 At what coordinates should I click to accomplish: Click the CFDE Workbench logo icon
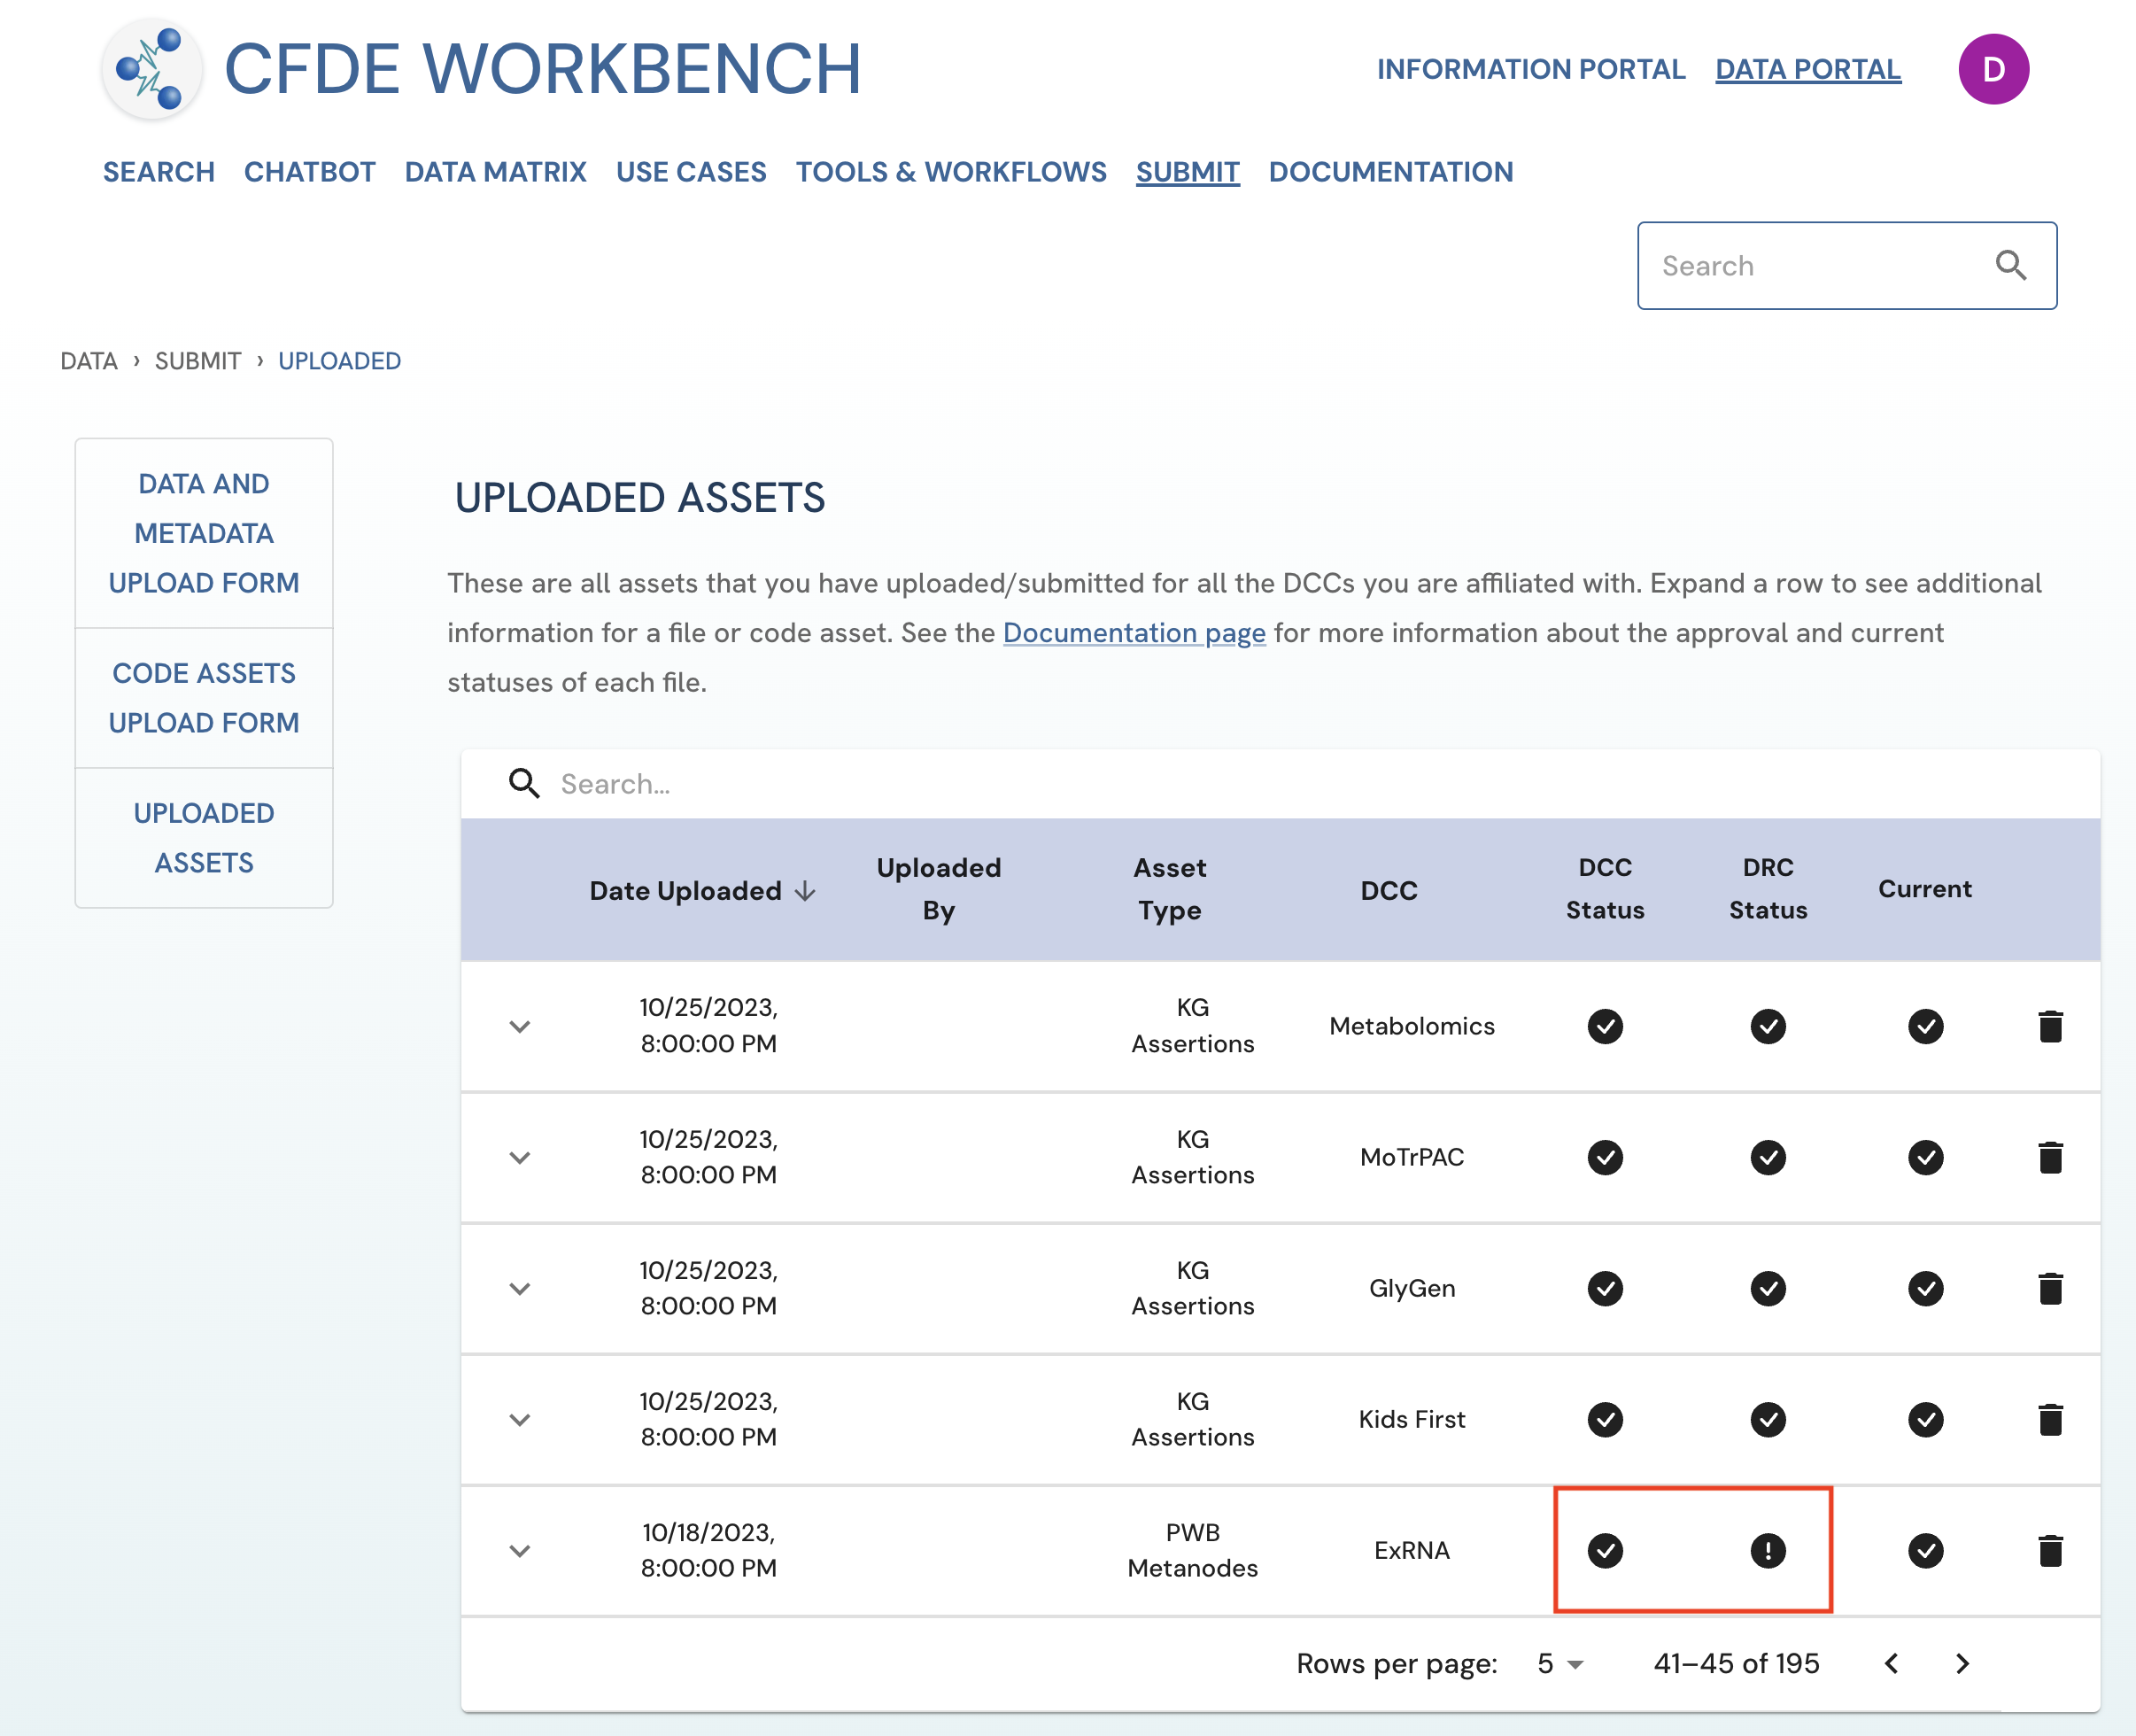tap(152, 69)
